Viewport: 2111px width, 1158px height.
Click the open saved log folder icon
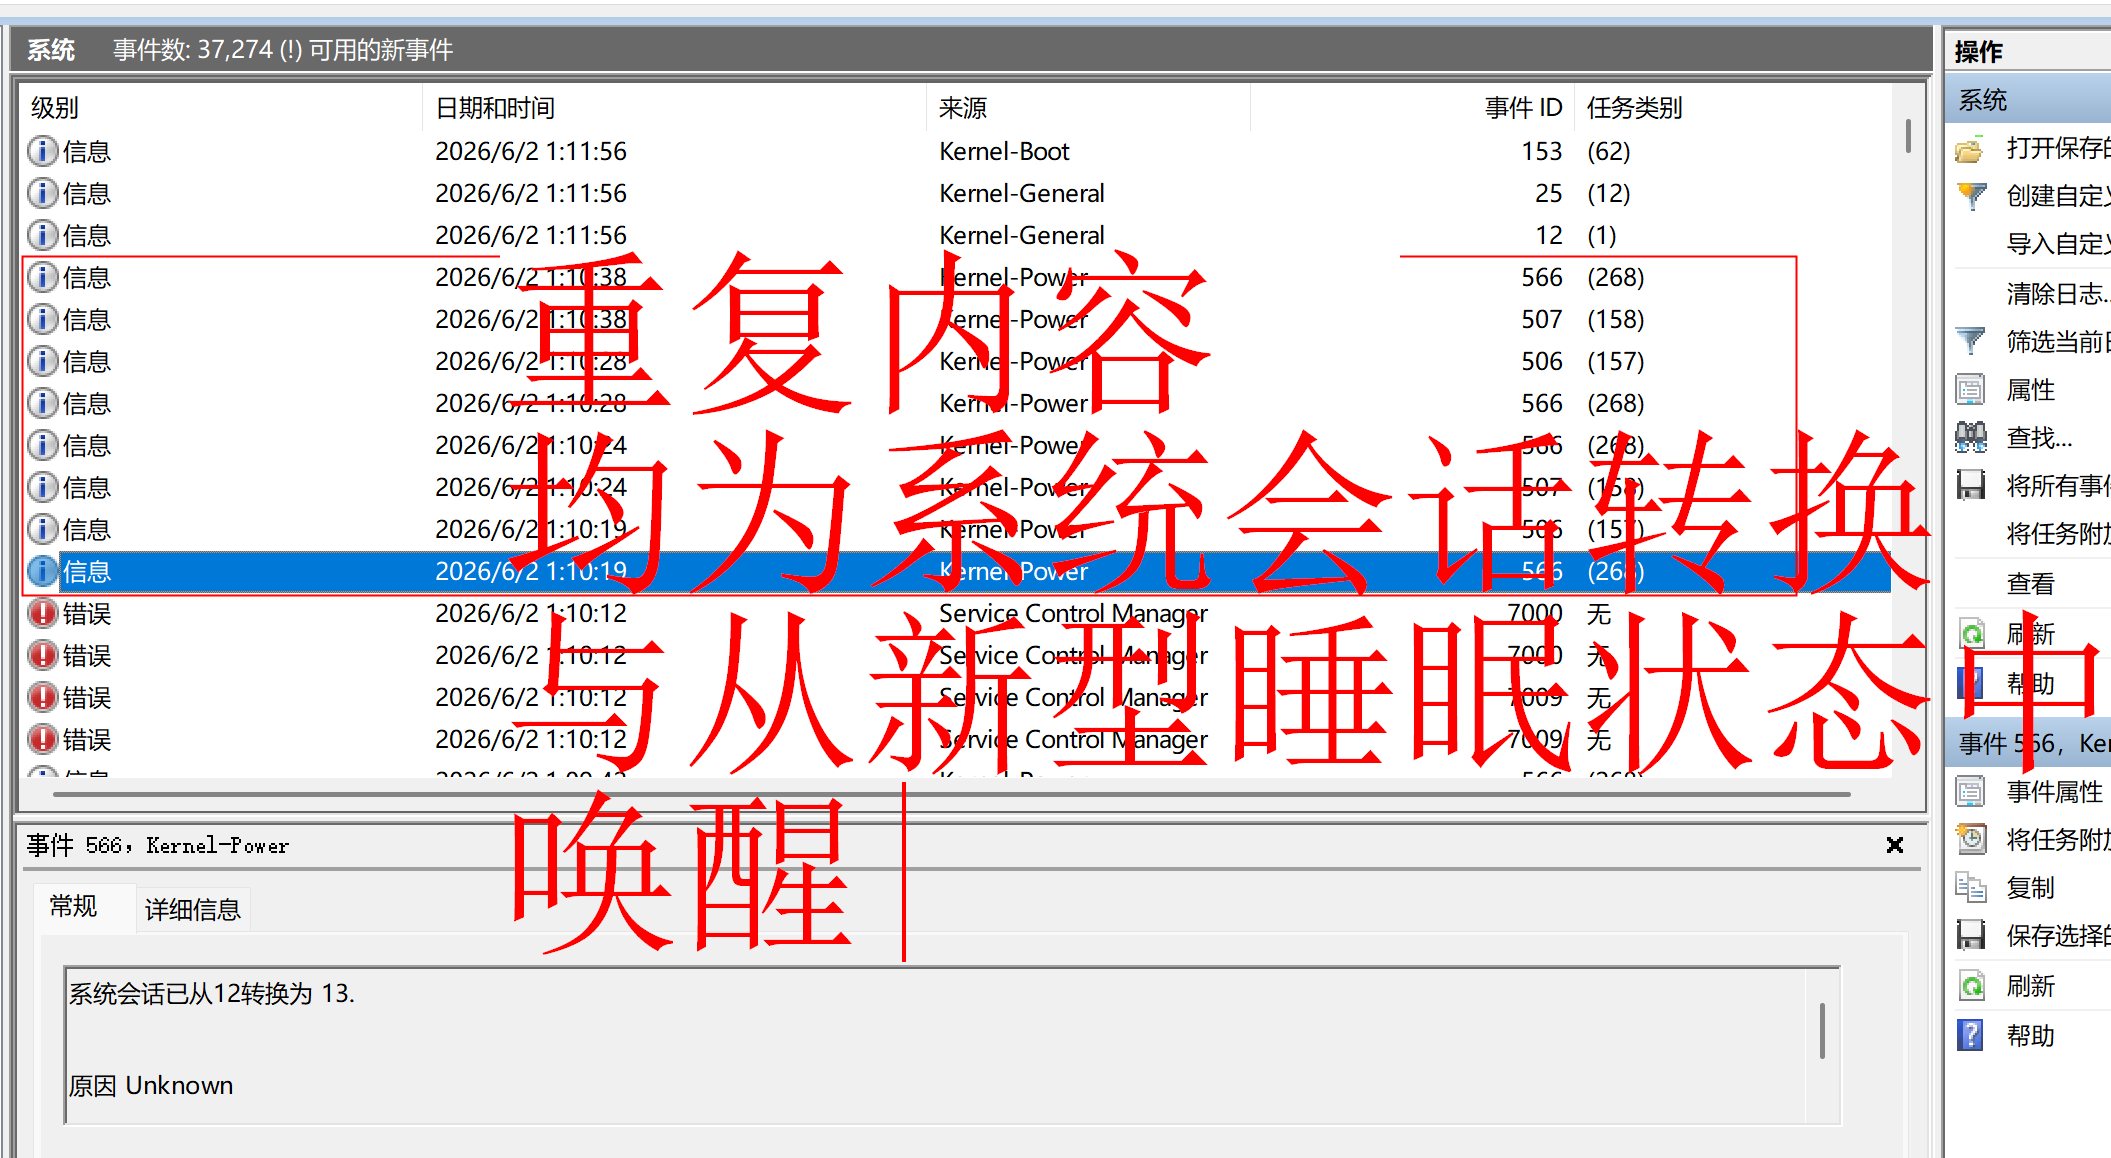1970,150
